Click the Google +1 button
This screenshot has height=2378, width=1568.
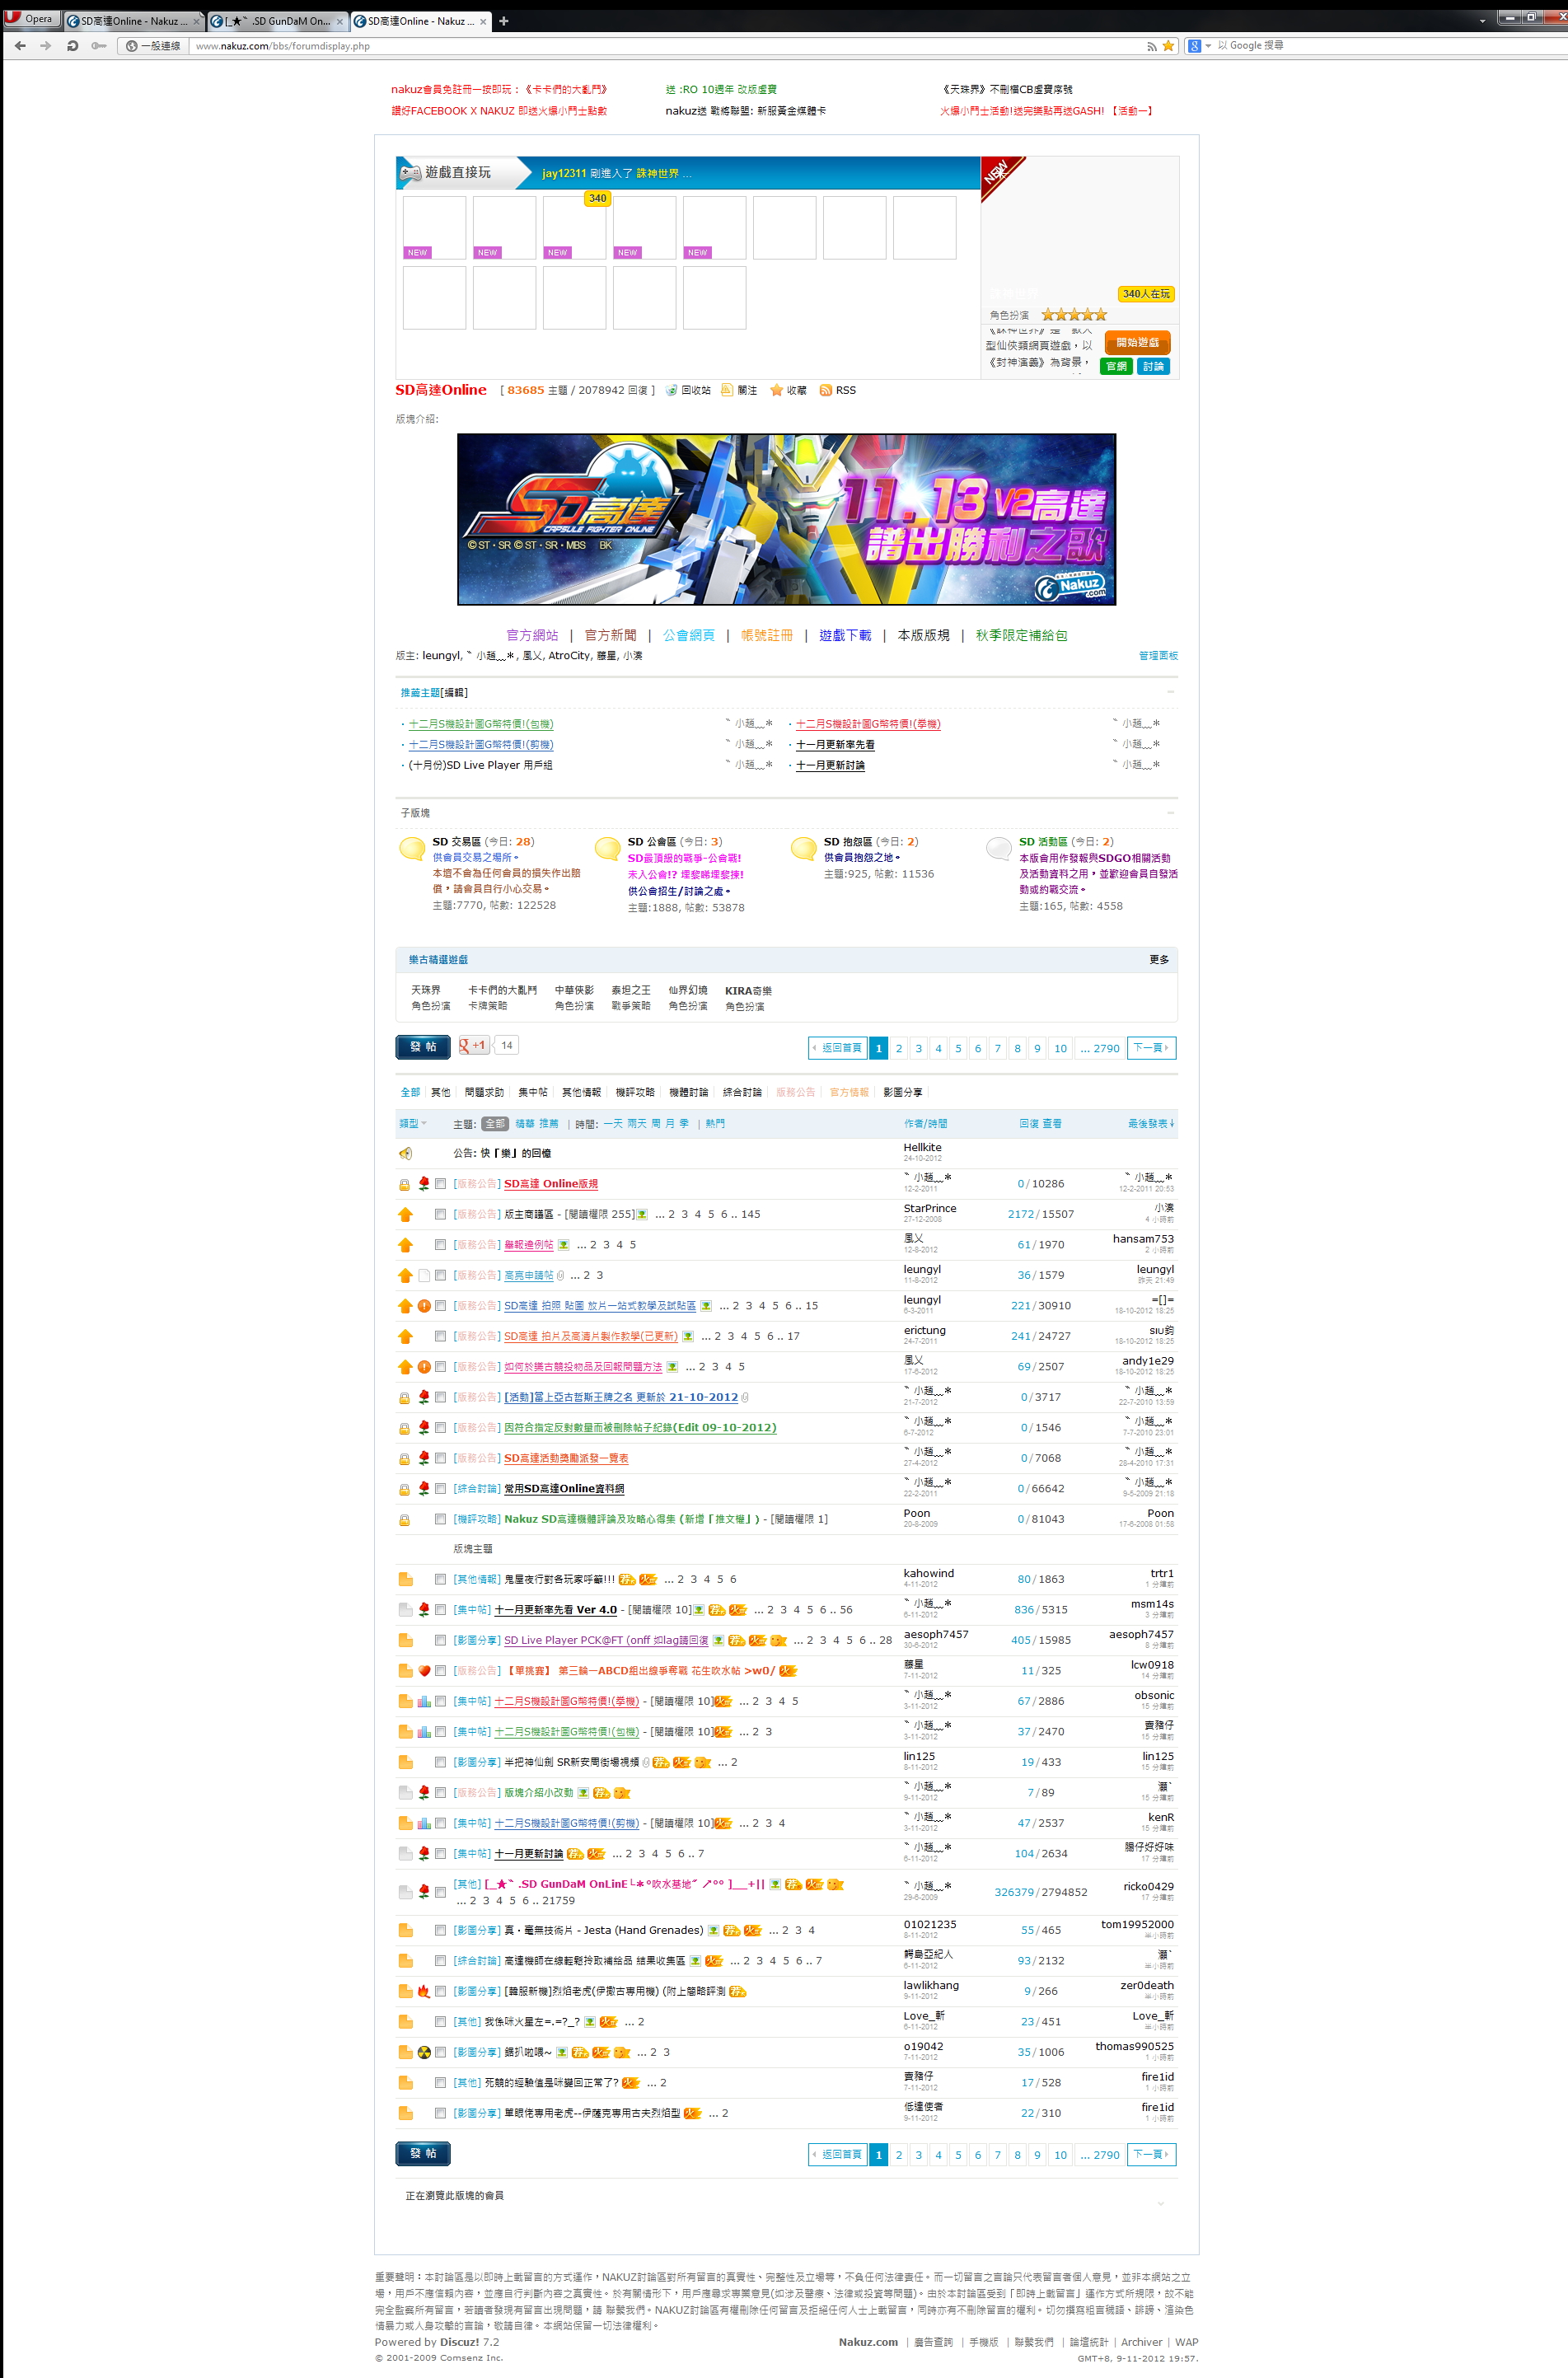pos(473,1045)
